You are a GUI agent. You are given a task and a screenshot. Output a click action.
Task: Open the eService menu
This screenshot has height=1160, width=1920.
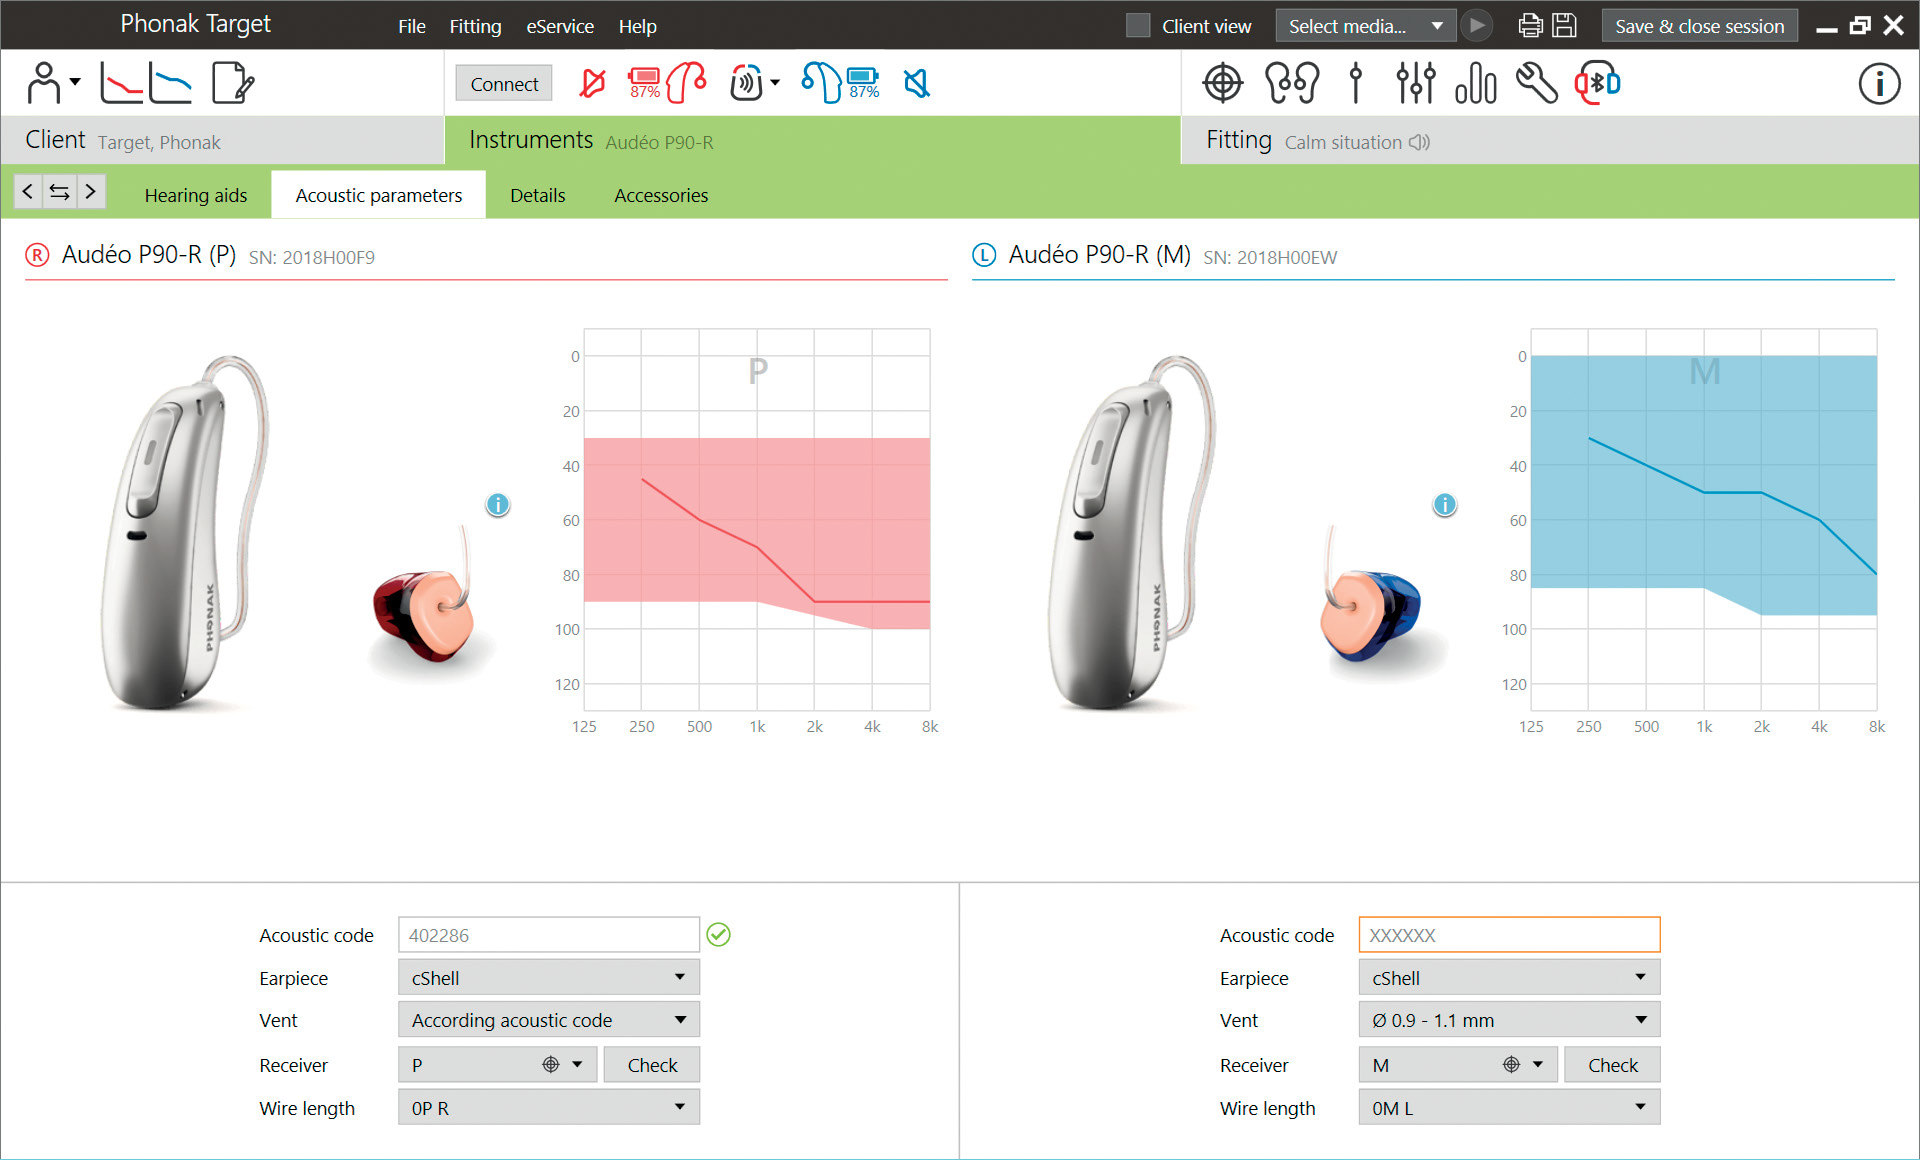pos(560,26)
